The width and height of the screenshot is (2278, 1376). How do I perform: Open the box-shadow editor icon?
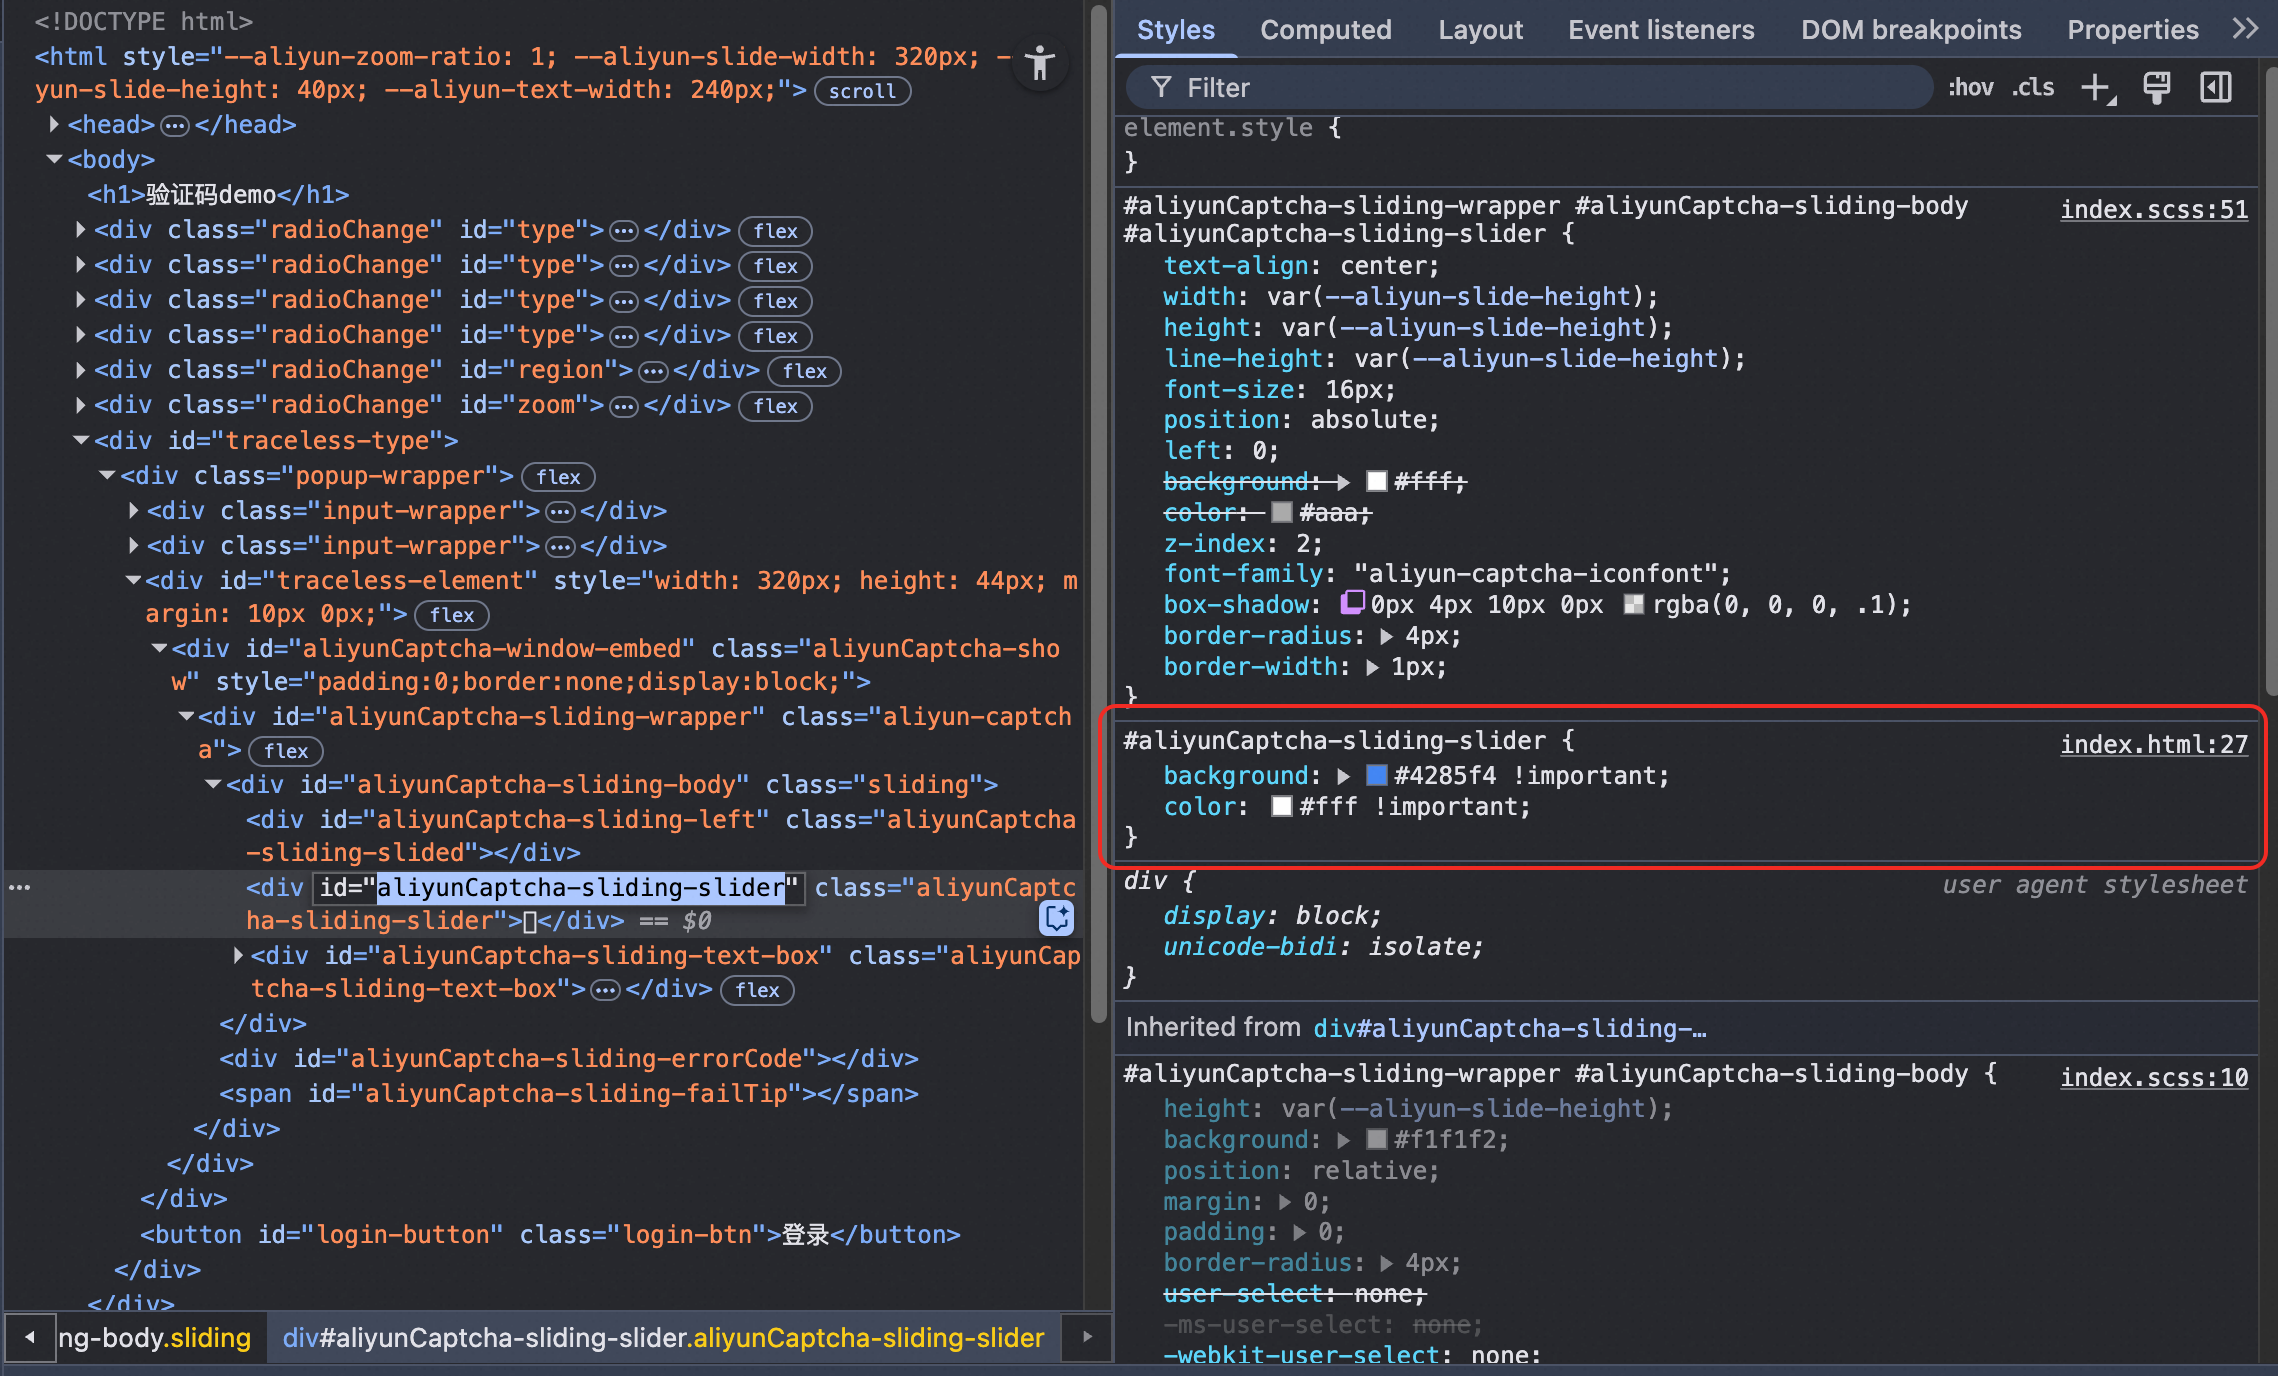point(1352,603)
